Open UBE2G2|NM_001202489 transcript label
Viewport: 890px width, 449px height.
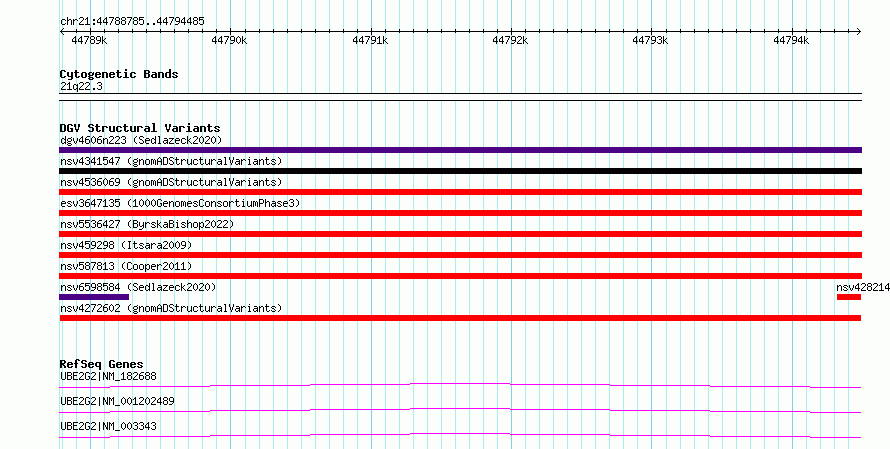pyautogui.click(x=117, y=401)
